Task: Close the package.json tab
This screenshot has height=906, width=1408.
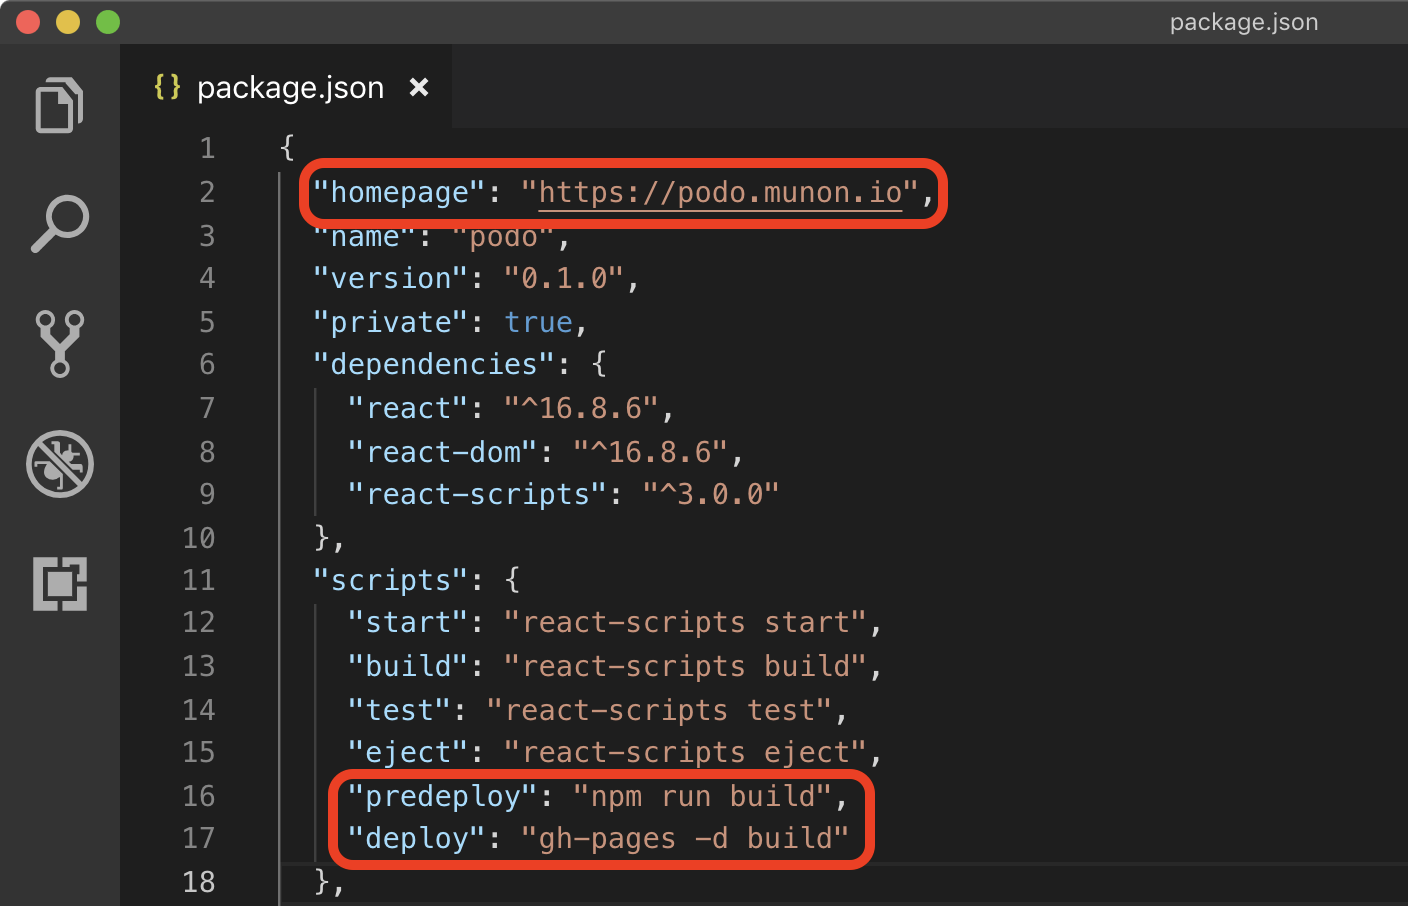Action: click(x=419, y=87)
